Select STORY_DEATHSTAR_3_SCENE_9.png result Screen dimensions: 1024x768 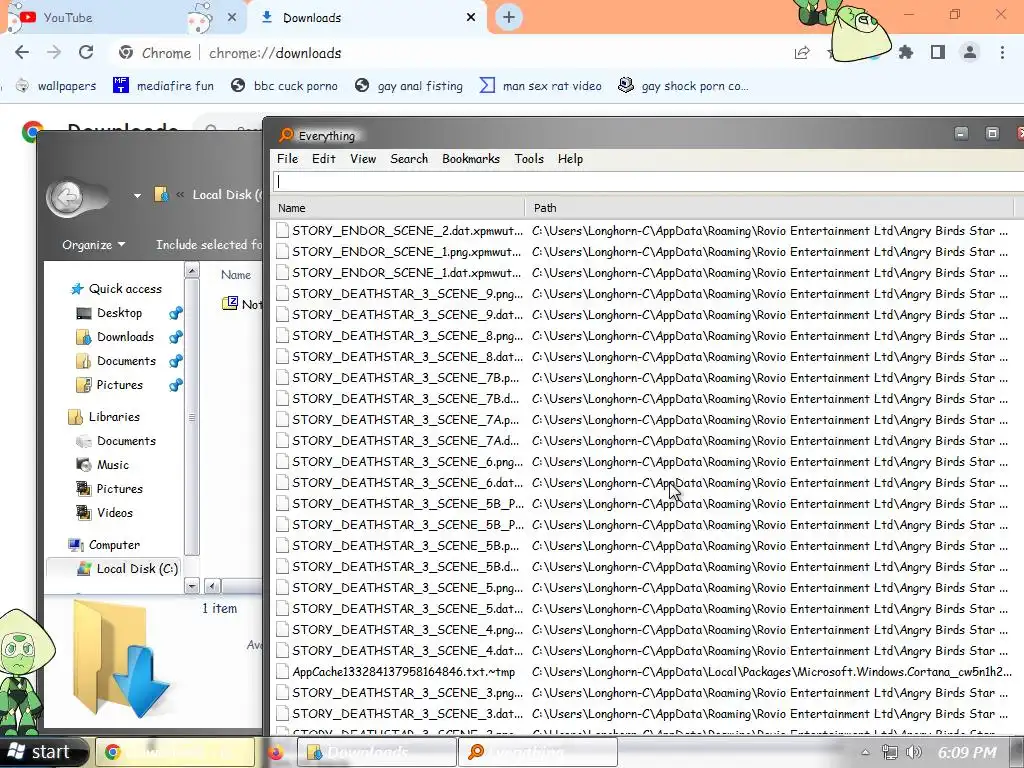(x=643, y=293)
